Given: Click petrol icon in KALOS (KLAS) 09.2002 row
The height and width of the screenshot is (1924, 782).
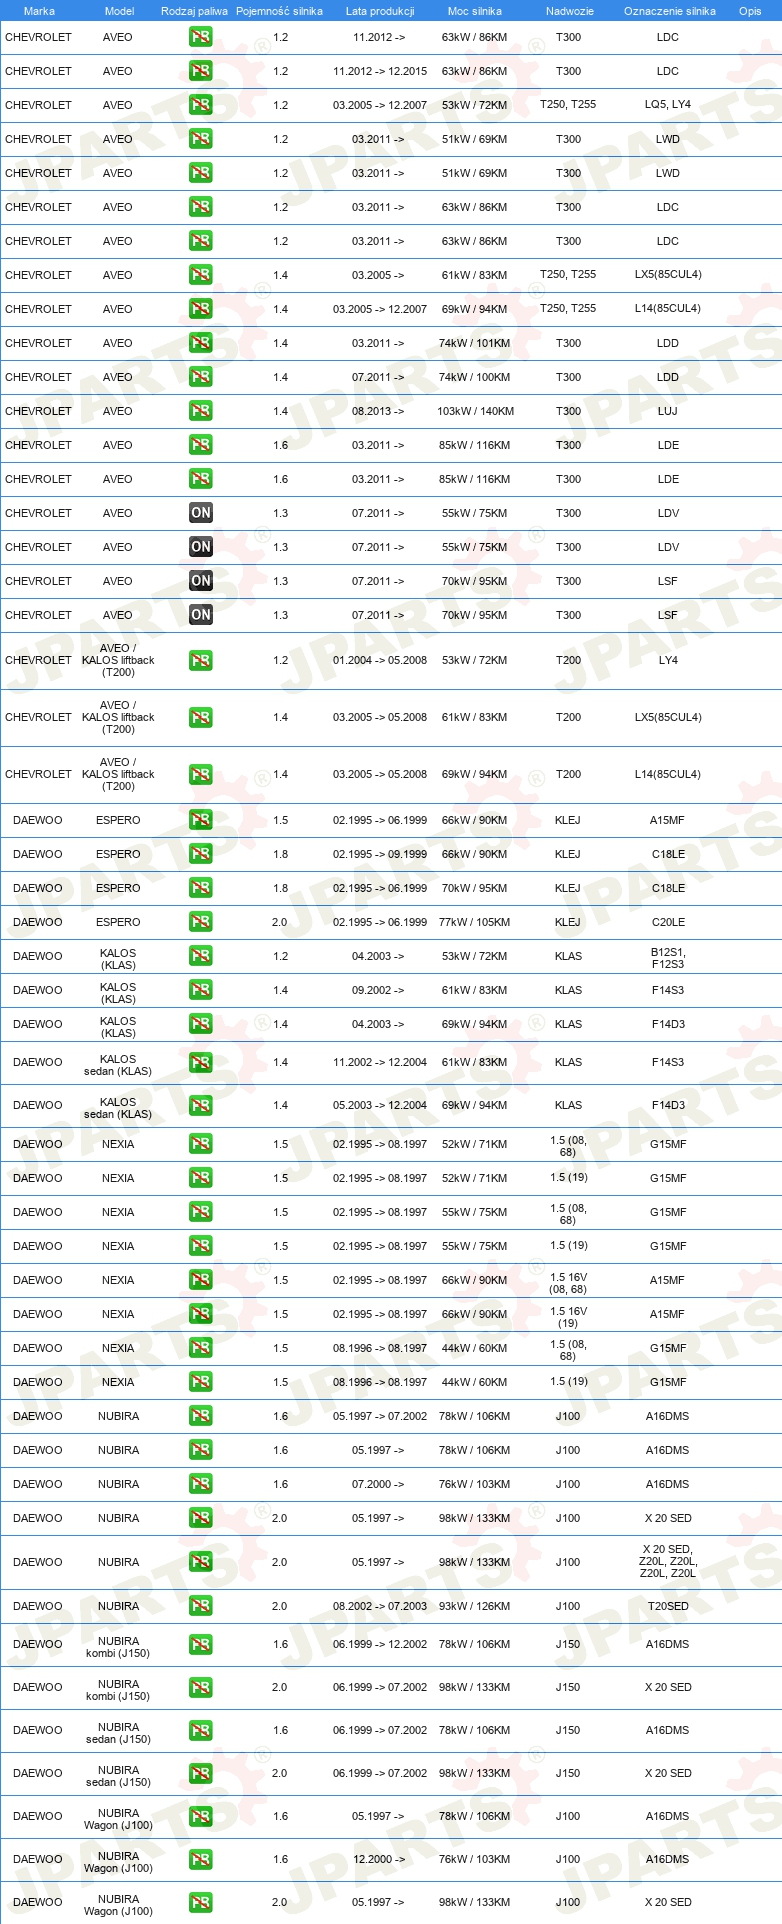Looking at the screenshot, I should [201, 990].
